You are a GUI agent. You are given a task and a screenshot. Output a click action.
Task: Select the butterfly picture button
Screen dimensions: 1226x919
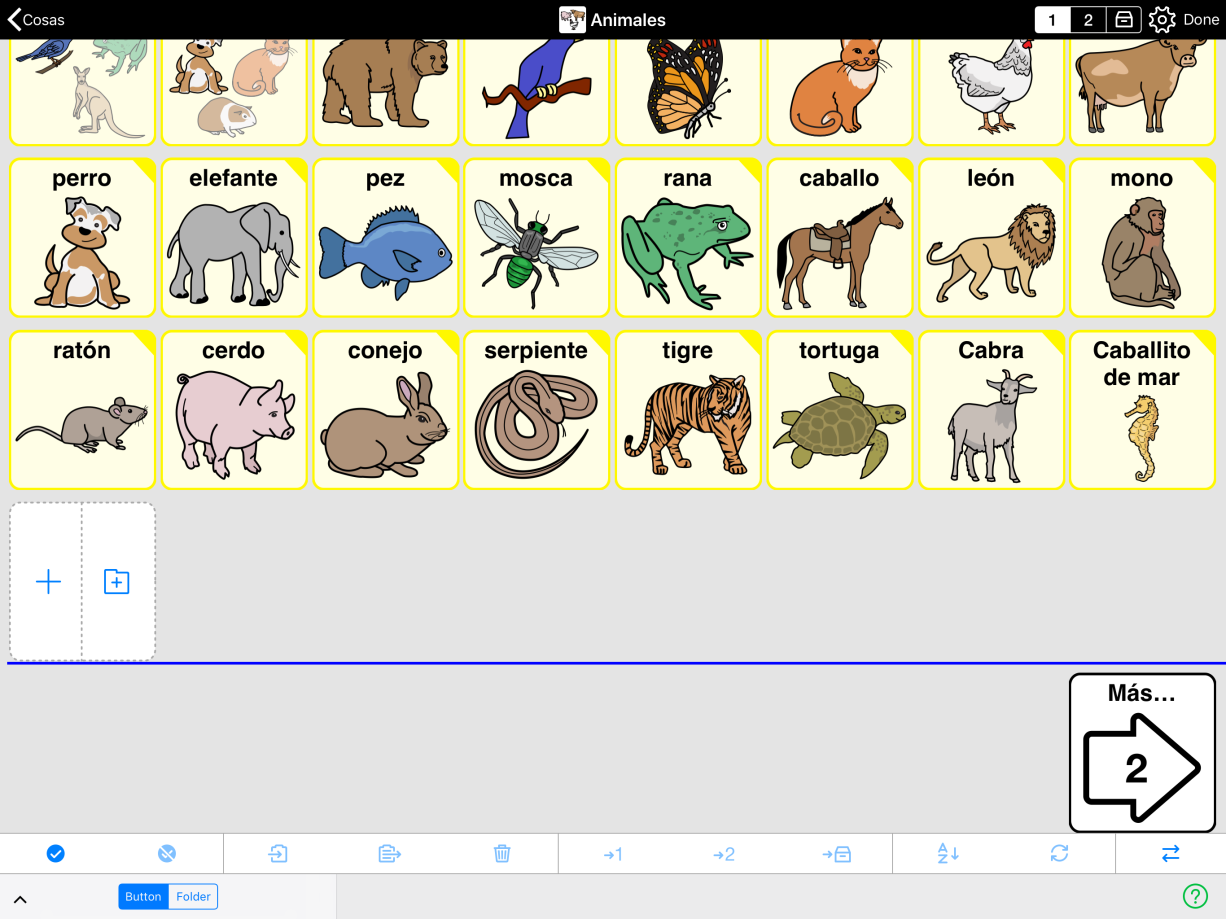(x=688, y=92)
